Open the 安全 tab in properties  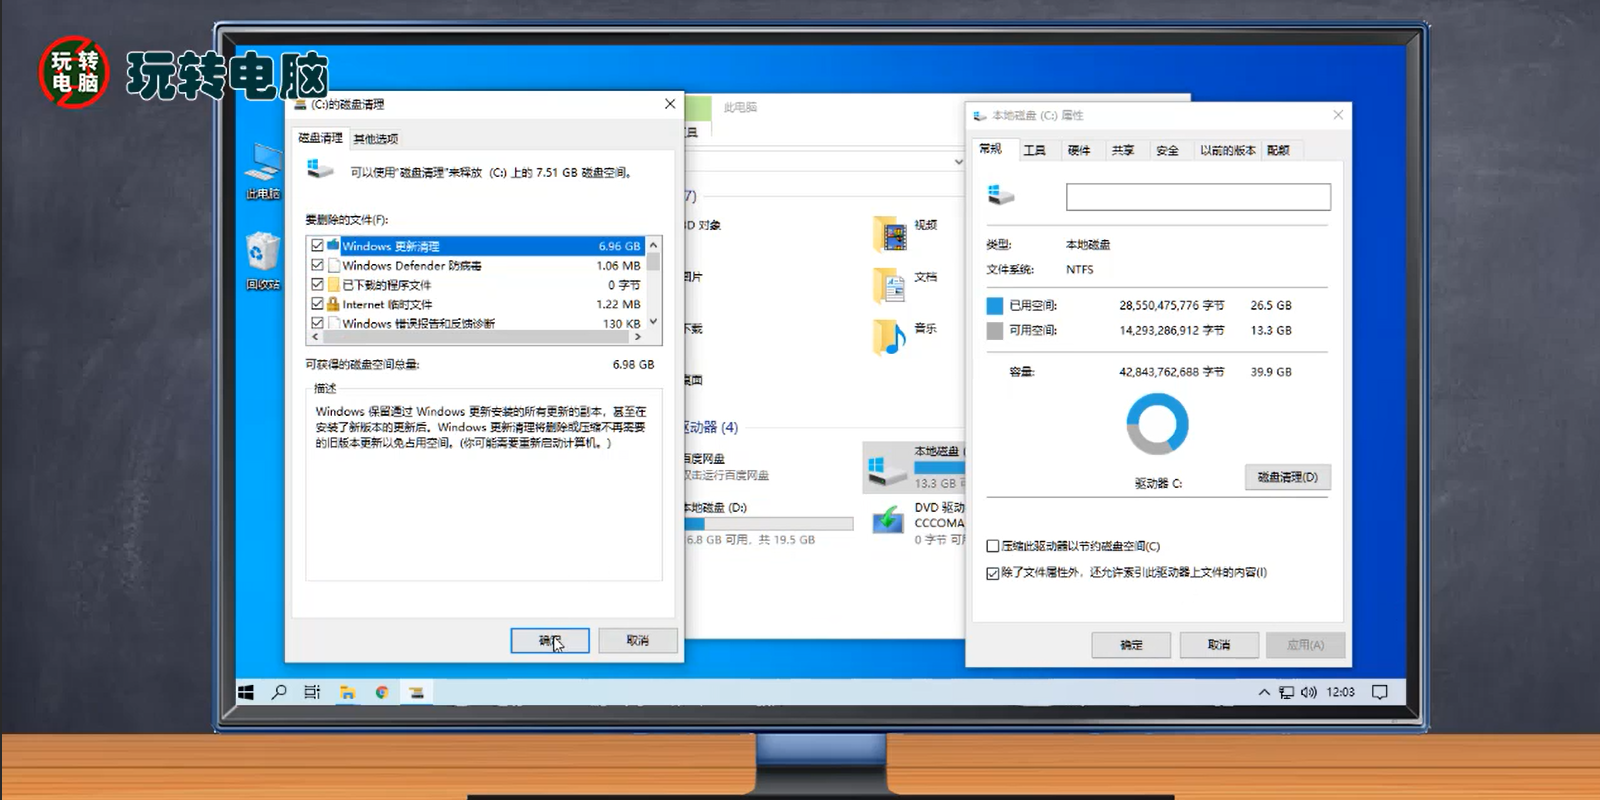click(x=1167, y=150)
